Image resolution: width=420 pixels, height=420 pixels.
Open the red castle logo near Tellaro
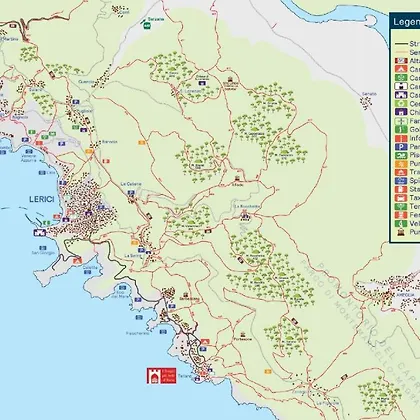click(x=162, y=376)
